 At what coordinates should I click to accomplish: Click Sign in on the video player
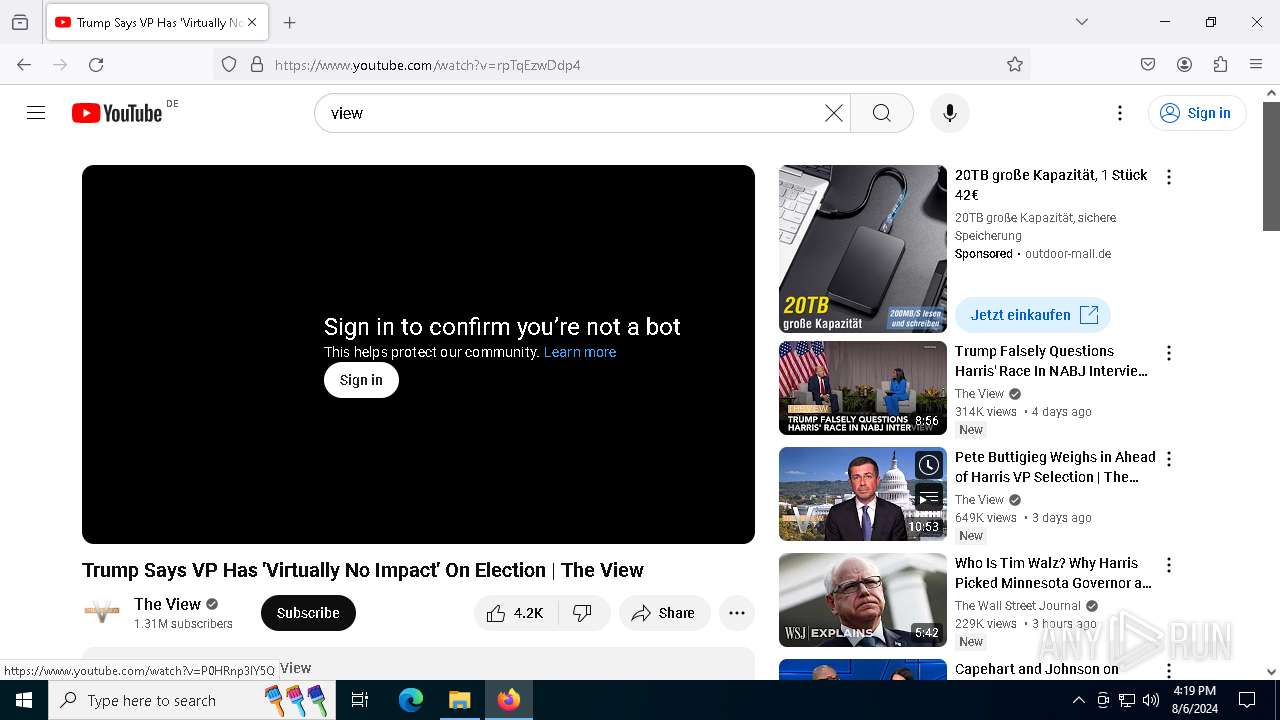(x=361, y=380)
